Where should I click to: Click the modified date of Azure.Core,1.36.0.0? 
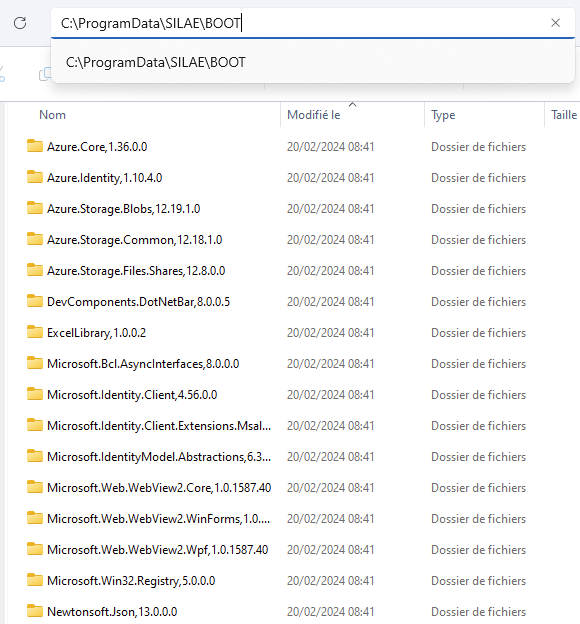[331, 147]
